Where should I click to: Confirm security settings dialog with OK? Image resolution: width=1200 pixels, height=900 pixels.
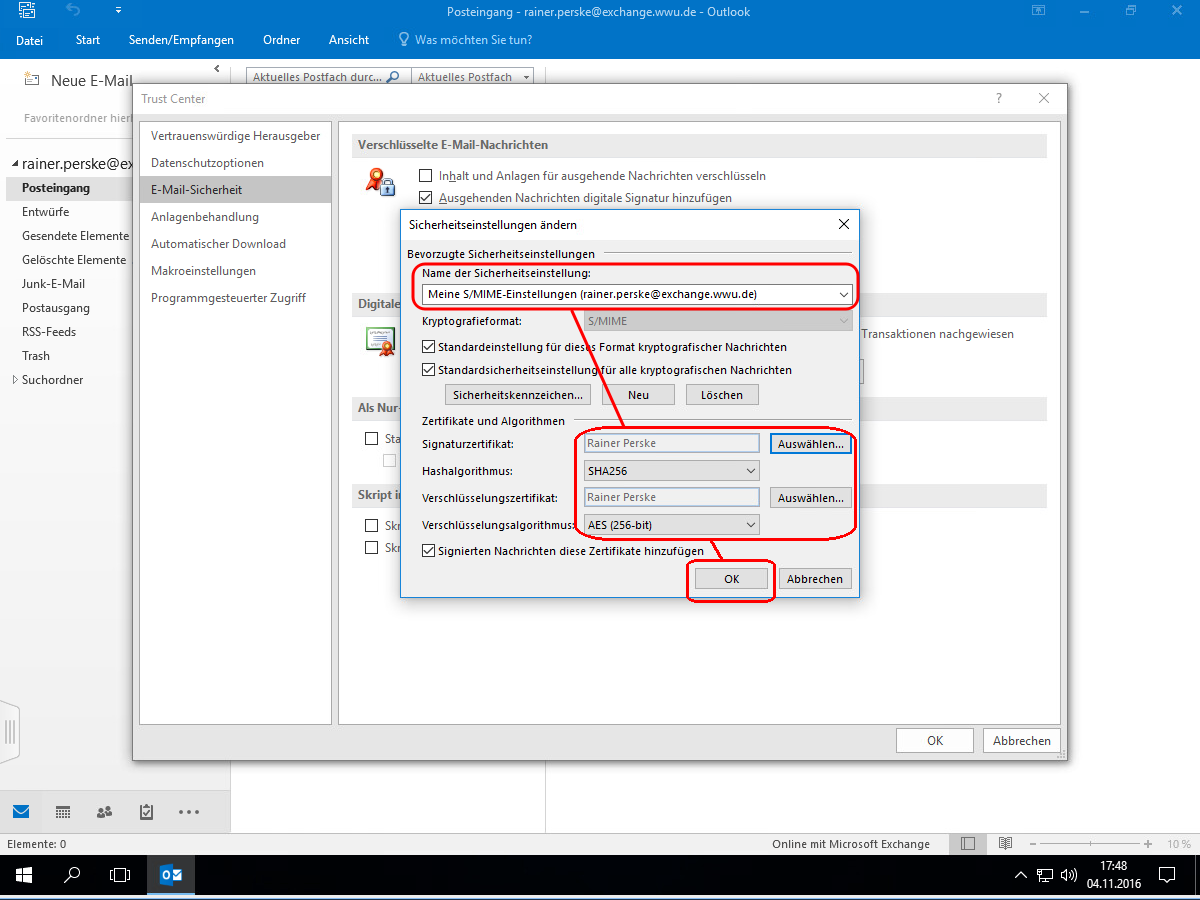[x=731, y=579]
